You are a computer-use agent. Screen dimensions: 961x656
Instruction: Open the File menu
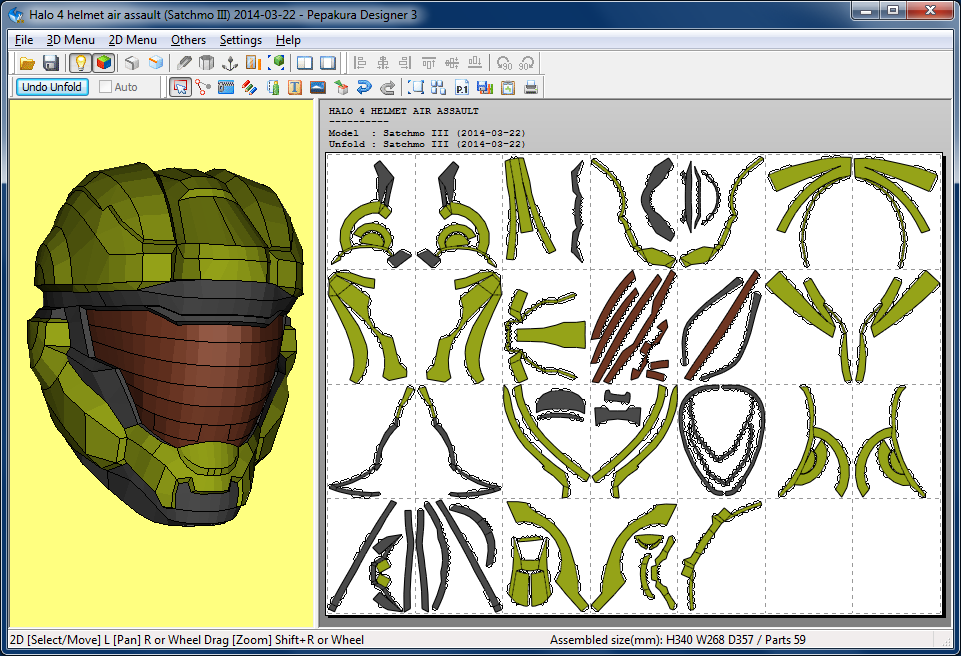[24, 40]
